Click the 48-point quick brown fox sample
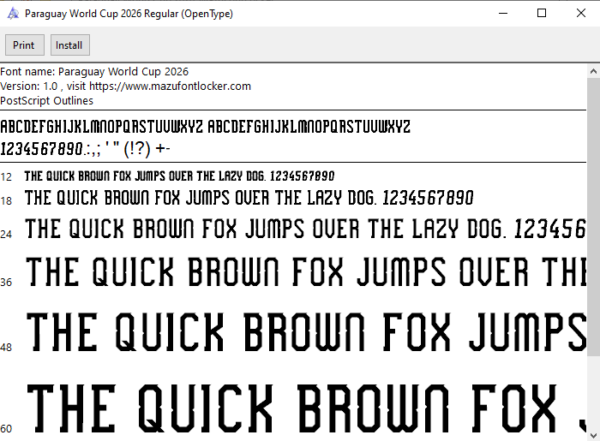The image size is (600, 441). [x=305, y=332]
